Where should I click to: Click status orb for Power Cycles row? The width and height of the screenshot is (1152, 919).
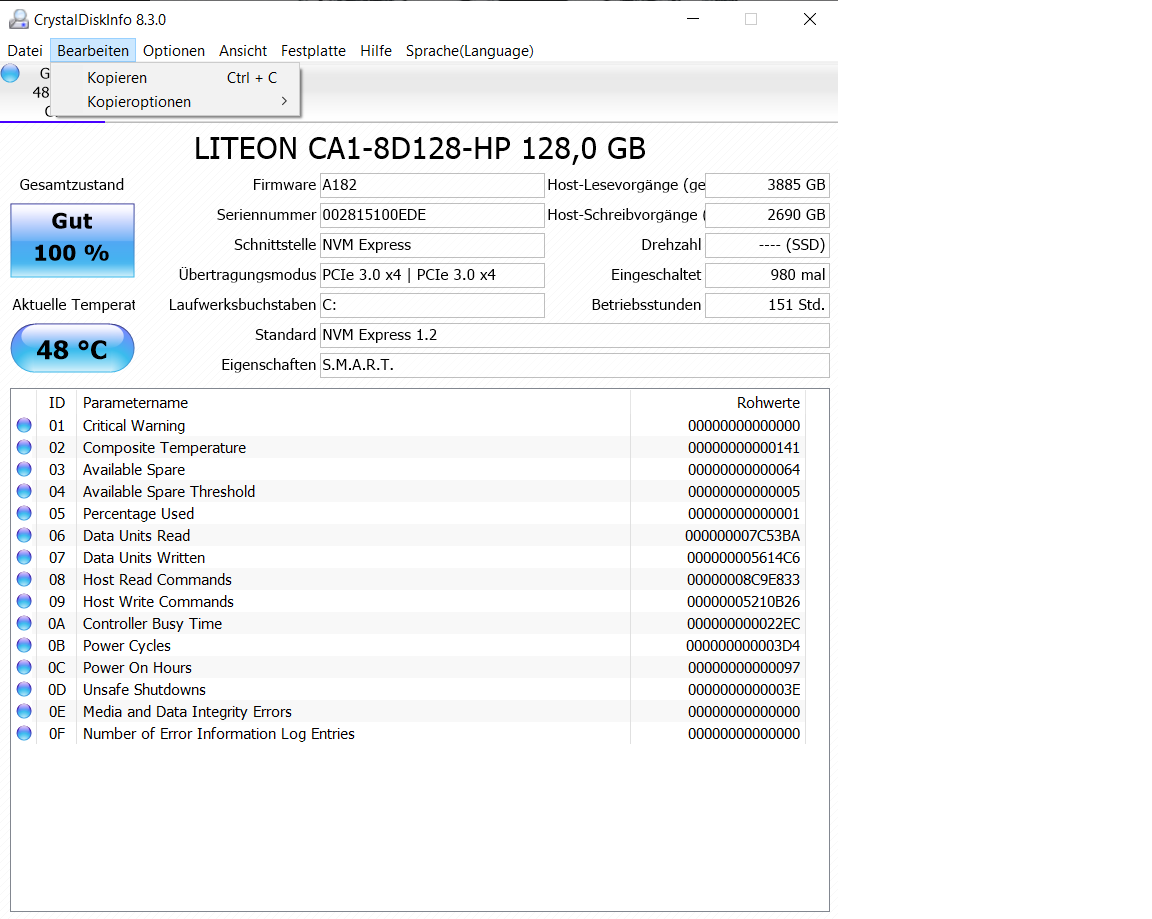coord(24,646)
